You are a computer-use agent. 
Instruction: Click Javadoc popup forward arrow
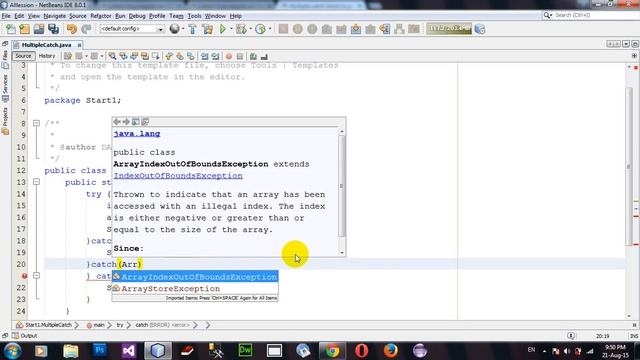point(126,122)
